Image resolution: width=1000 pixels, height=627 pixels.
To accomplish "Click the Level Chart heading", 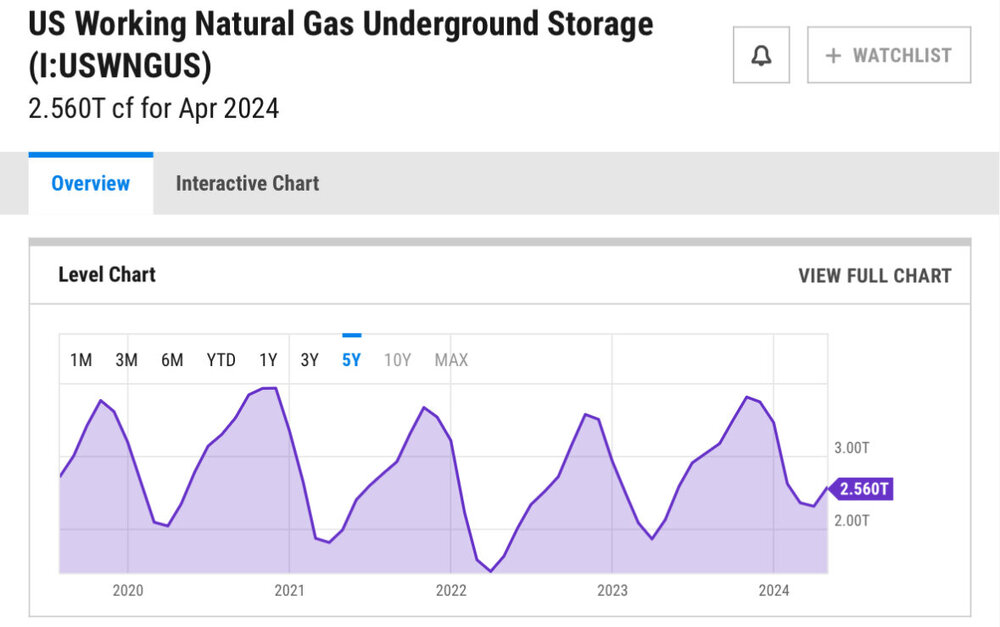I will 107,275.
